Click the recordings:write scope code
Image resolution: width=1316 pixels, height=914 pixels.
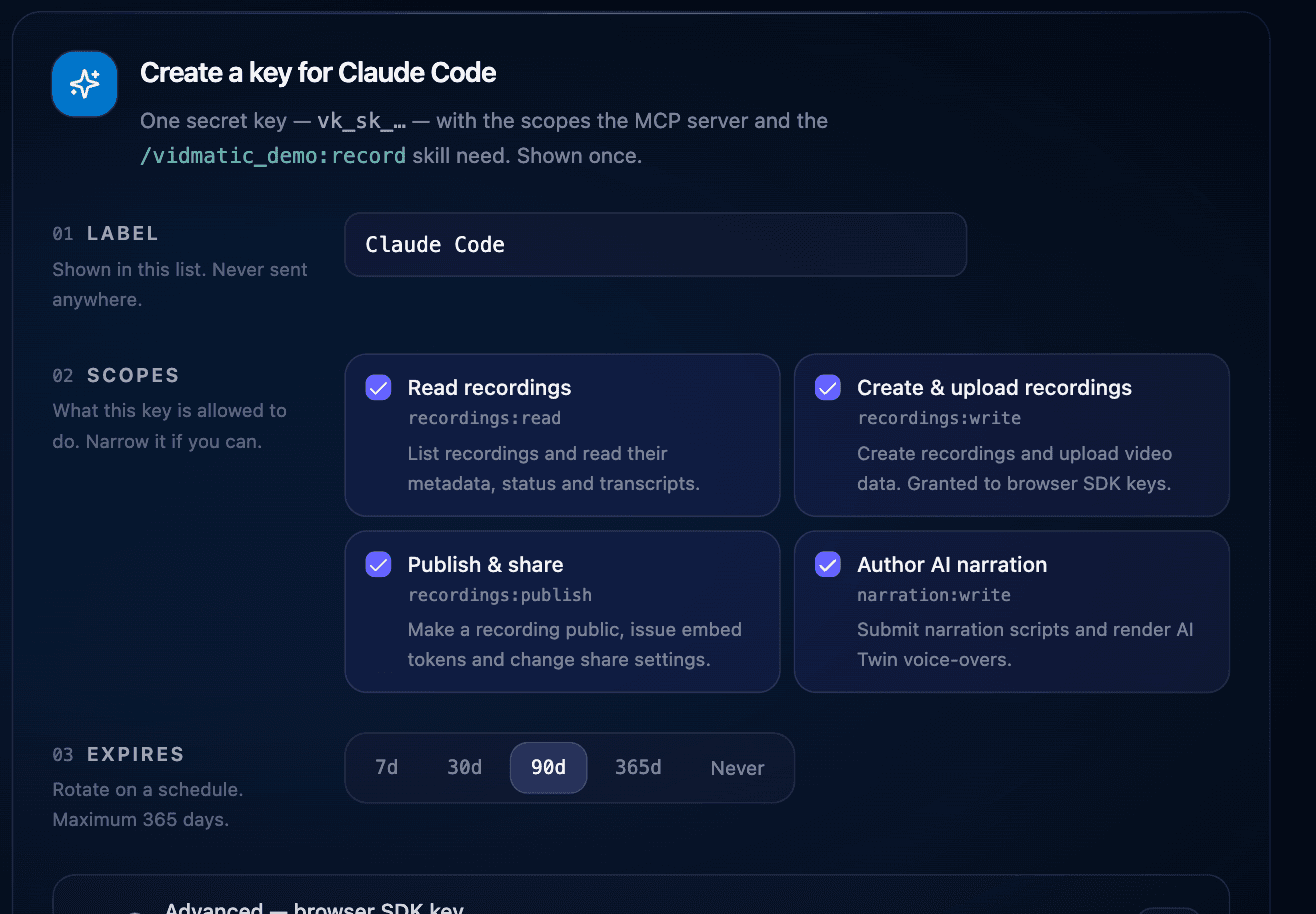click(x=939, y=418)
